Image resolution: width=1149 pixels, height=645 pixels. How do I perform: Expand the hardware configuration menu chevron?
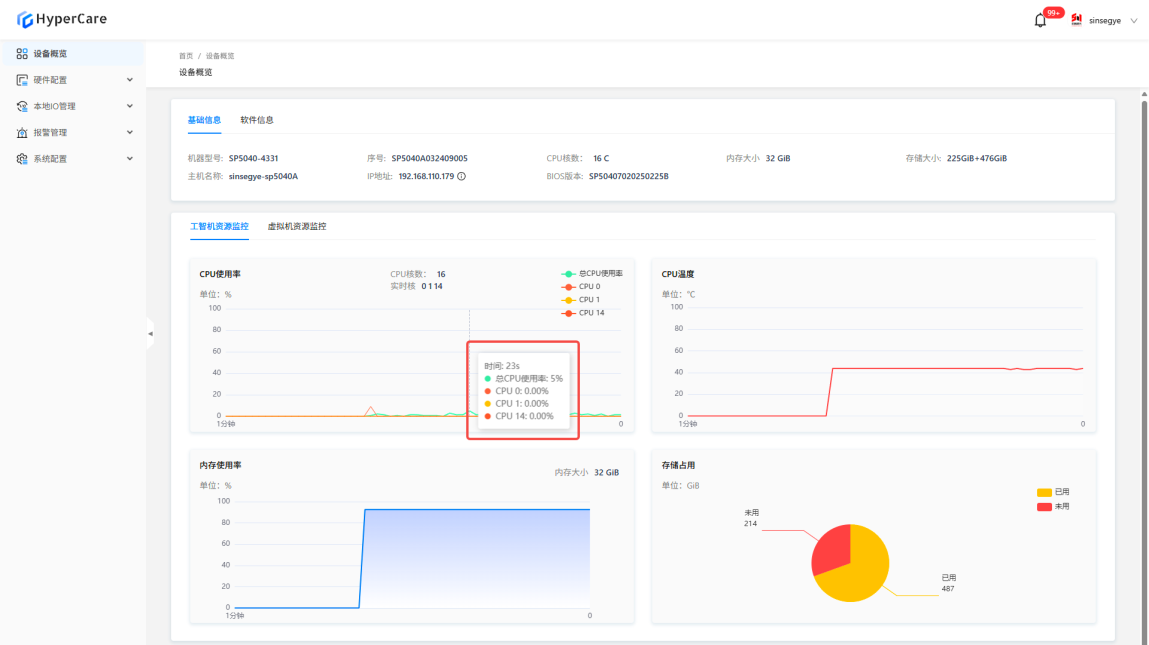[129, 80]
